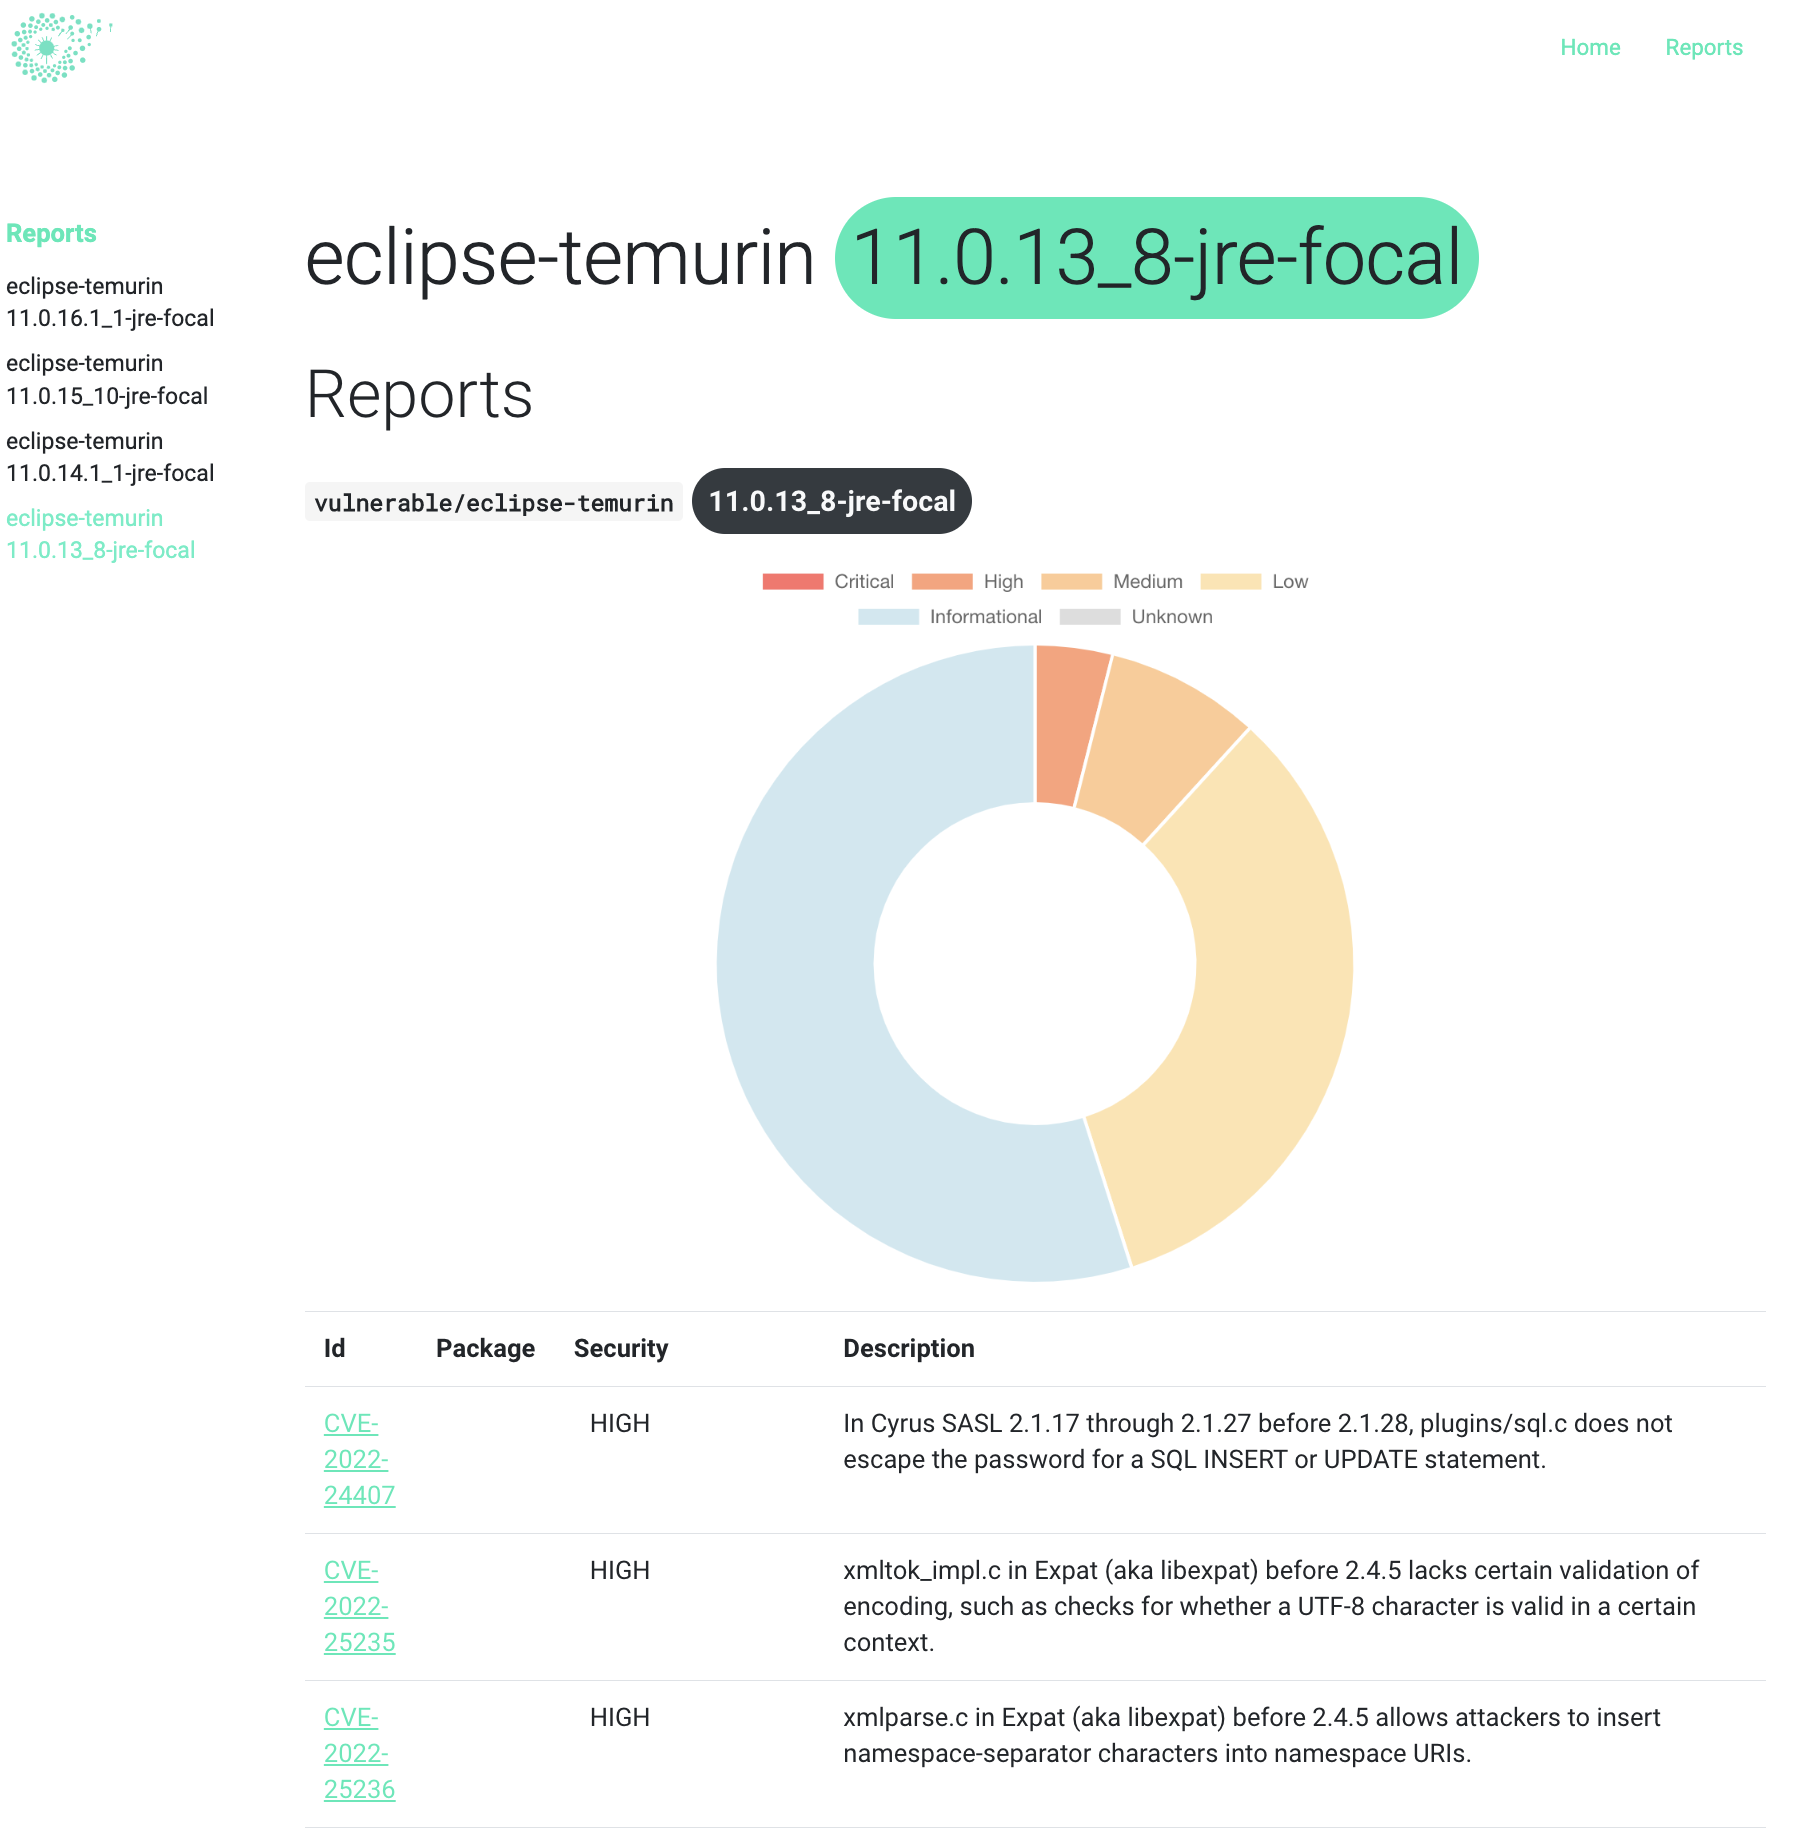Select eclipse-temurin 11.0.13_8-jre-focal sidebar entry
1796x1844 pixels.
click(100, 534)
